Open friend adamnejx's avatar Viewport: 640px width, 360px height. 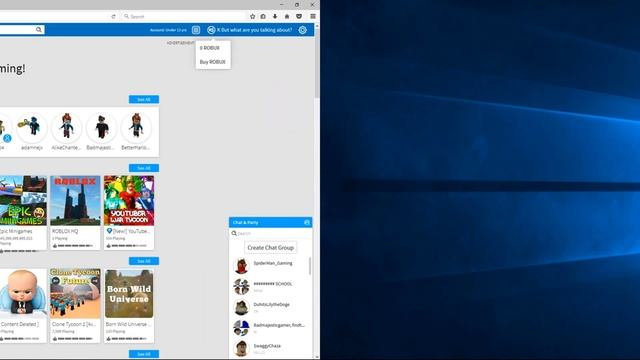(32, 127)
